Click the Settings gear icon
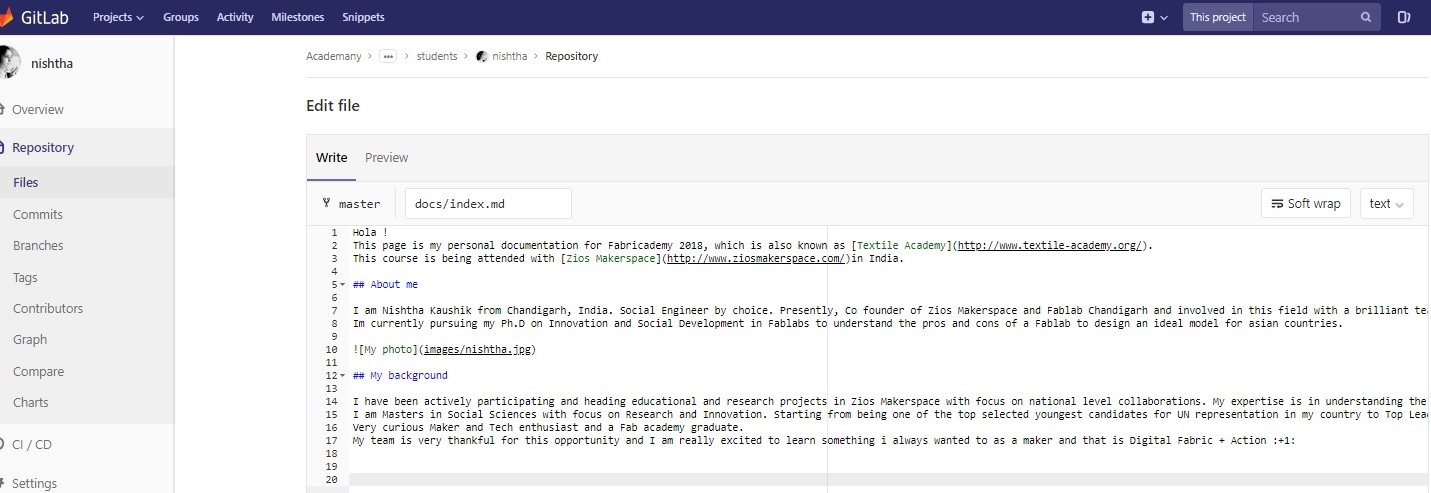1431x493 pixels. [x=2, y=483]
